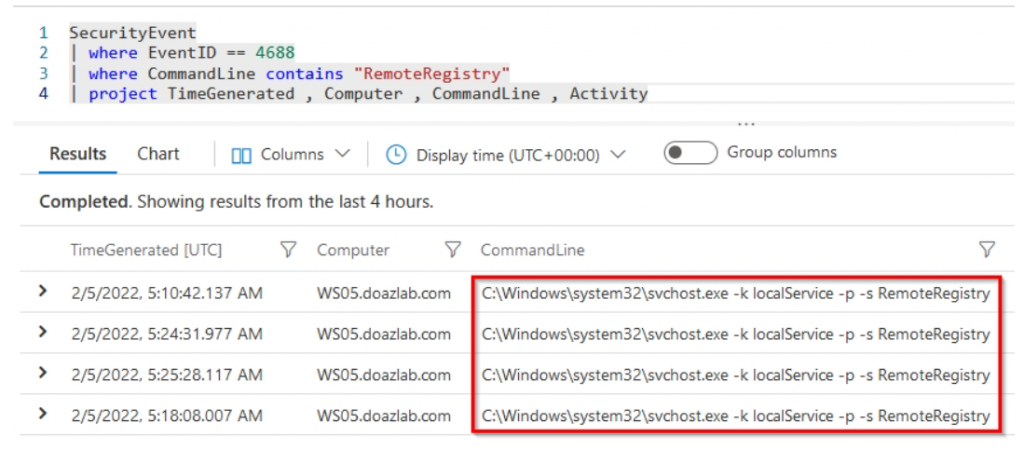Sort by TimeGenerated [UTC] column header
This screenshot has width=1024, height=450.
tap(146, 250)
